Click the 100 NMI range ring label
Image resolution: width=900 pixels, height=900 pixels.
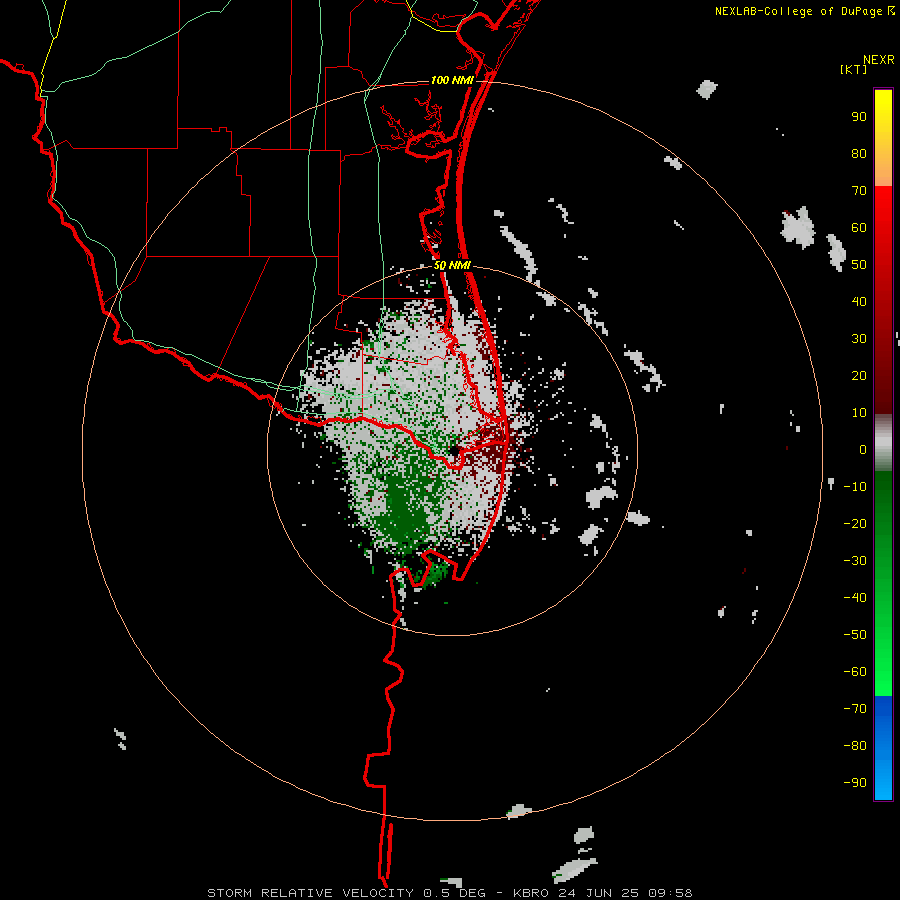[452, 80]
